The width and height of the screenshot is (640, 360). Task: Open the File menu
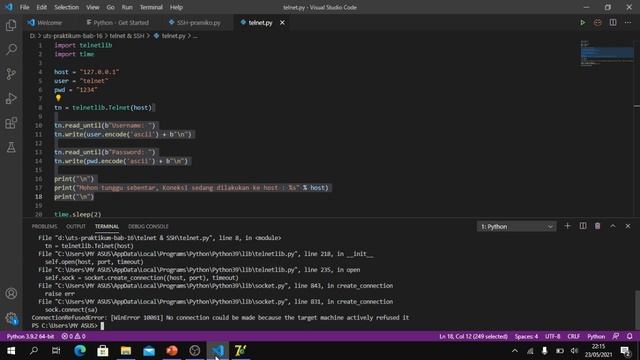[x=24, y=7]
